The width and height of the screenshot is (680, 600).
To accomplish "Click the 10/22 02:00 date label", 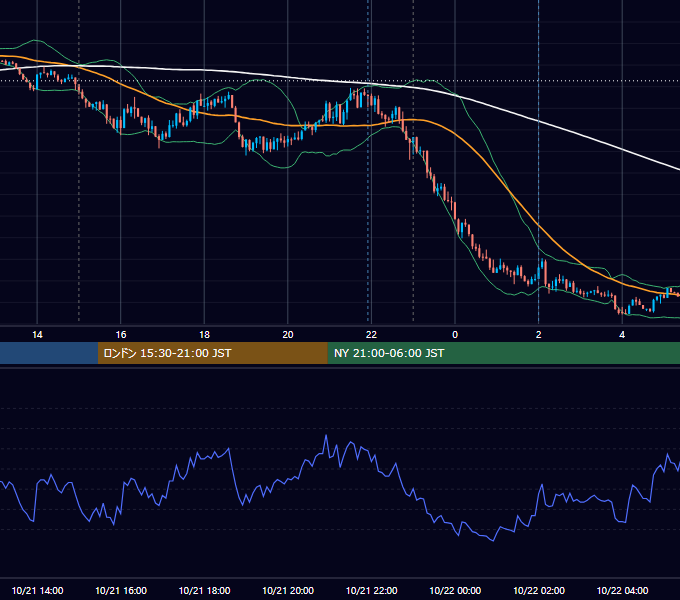I will (x=539, y=590).
